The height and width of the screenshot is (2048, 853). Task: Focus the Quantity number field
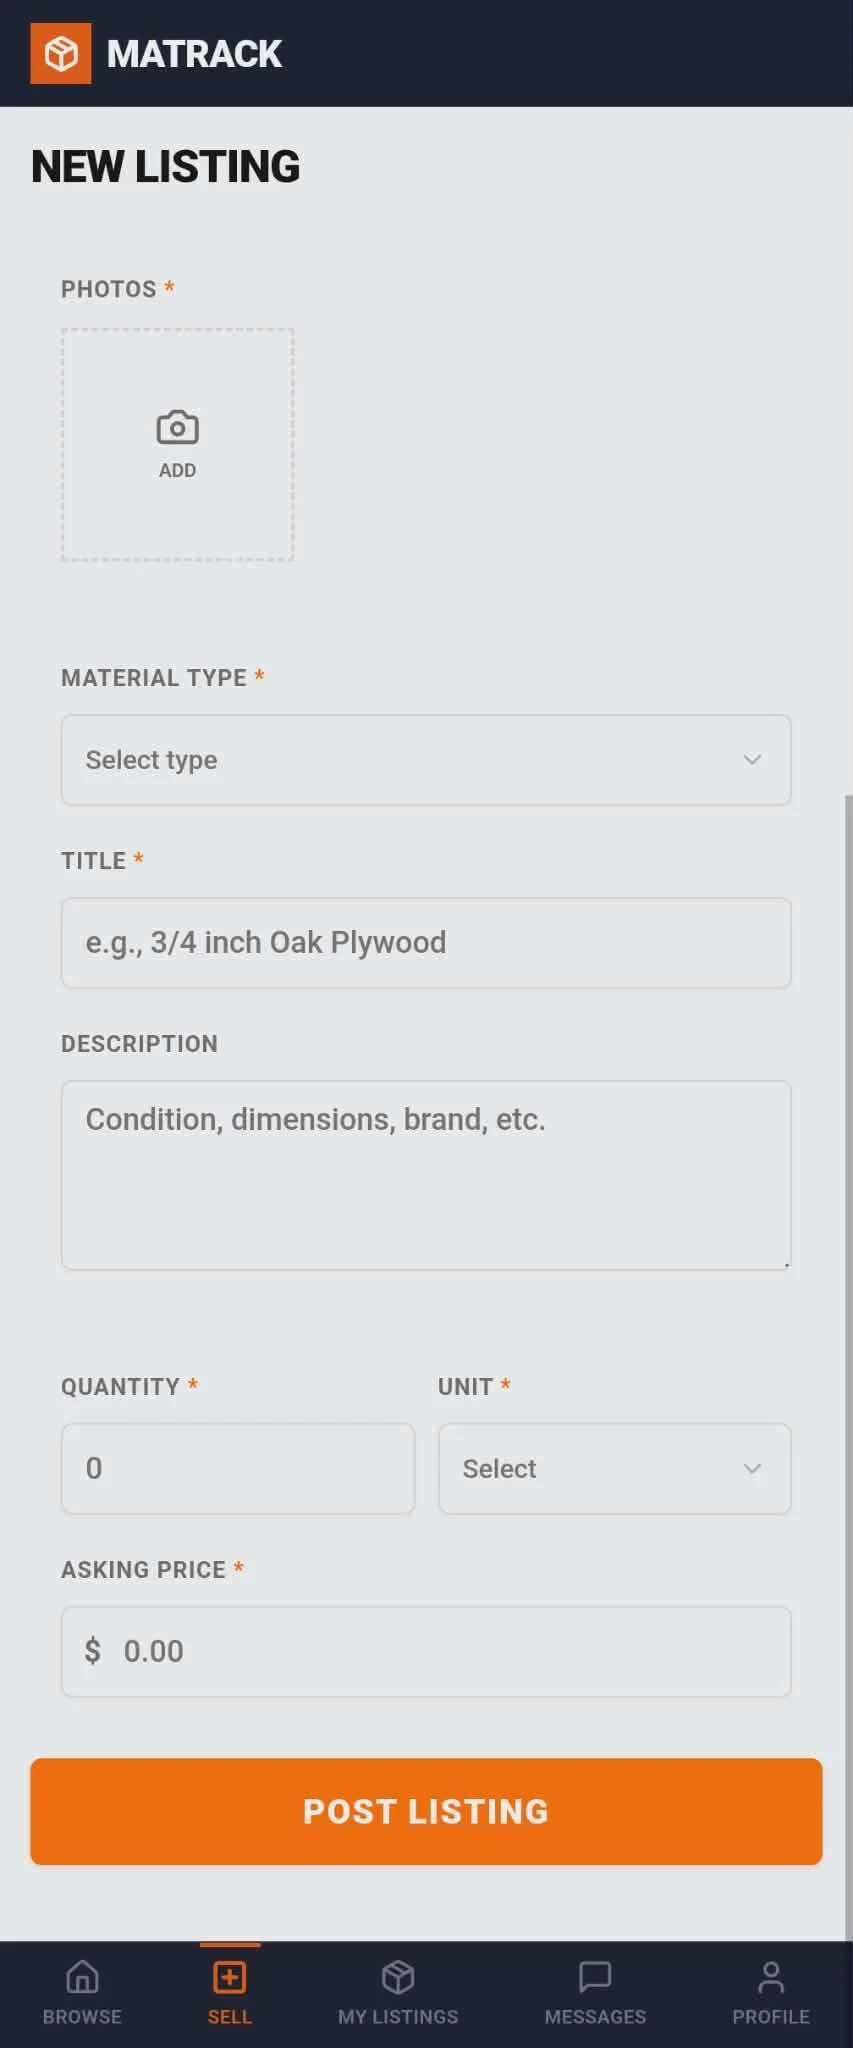pos(238,1468)
